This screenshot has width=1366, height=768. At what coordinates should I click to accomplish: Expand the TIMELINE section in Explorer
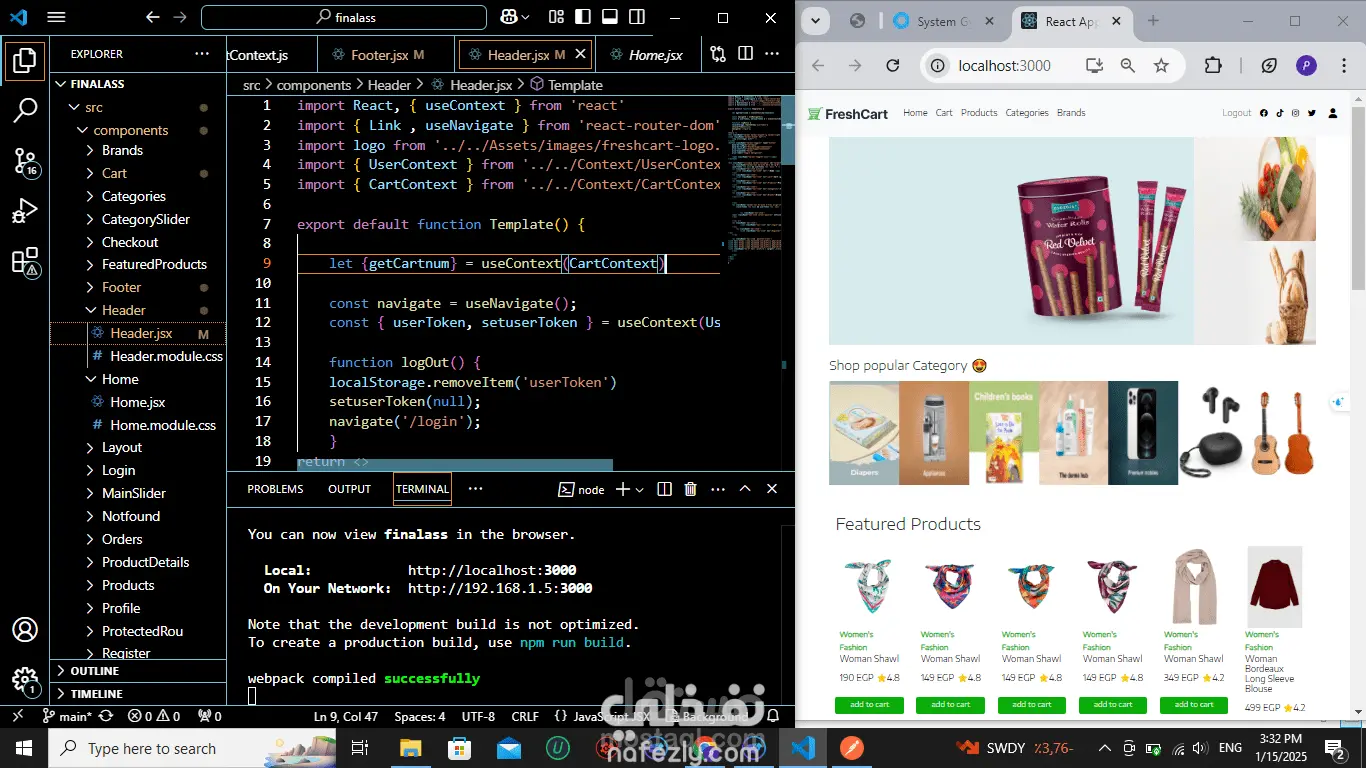[x=138, y=694]
